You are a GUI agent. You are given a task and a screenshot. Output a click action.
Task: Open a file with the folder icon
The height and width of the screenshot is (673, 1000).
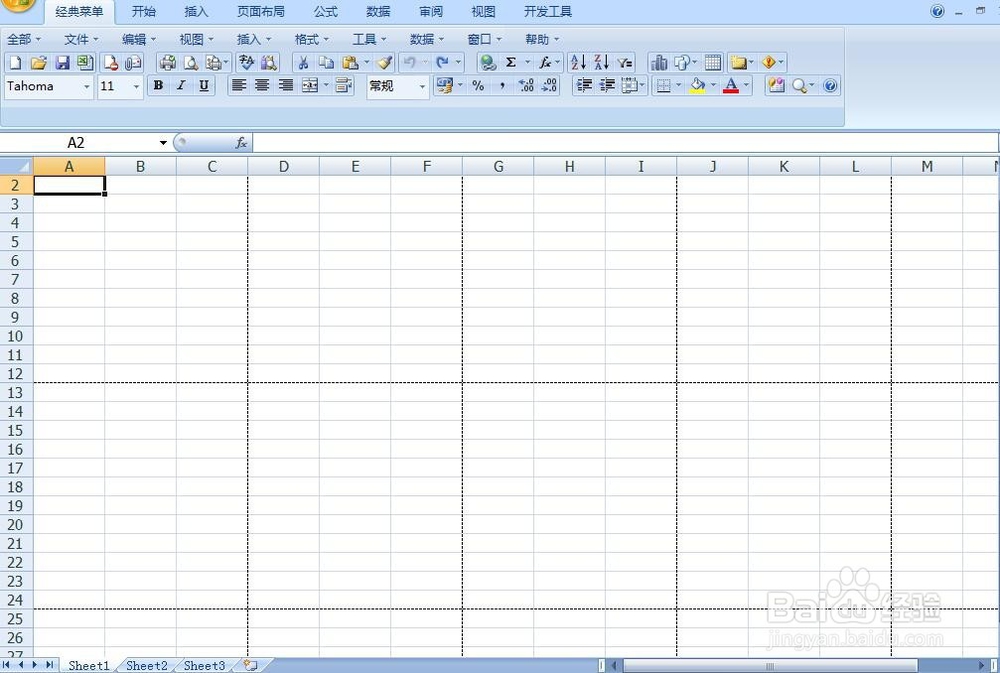39,63
